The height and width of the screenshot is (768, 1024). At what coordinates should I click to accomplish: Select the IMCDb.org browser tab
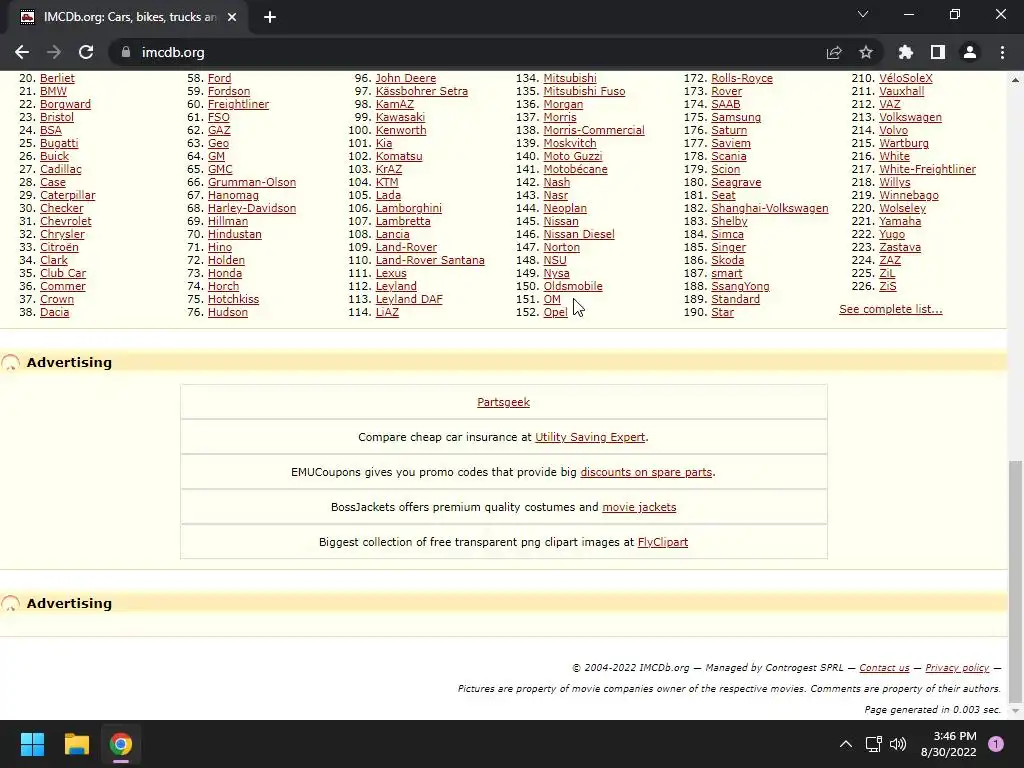pos(129,17)
